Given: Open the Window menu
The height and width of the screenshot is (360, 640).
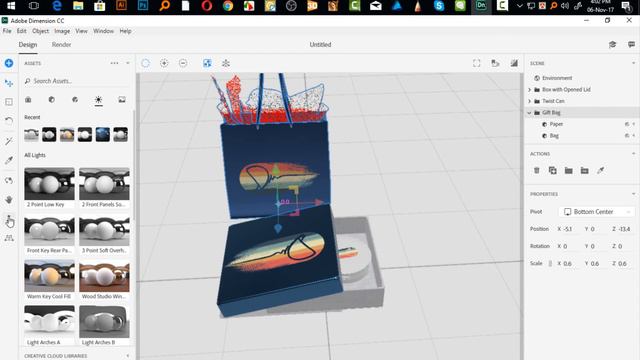Looking at the screenshot, I should click(x=103, y=31).
